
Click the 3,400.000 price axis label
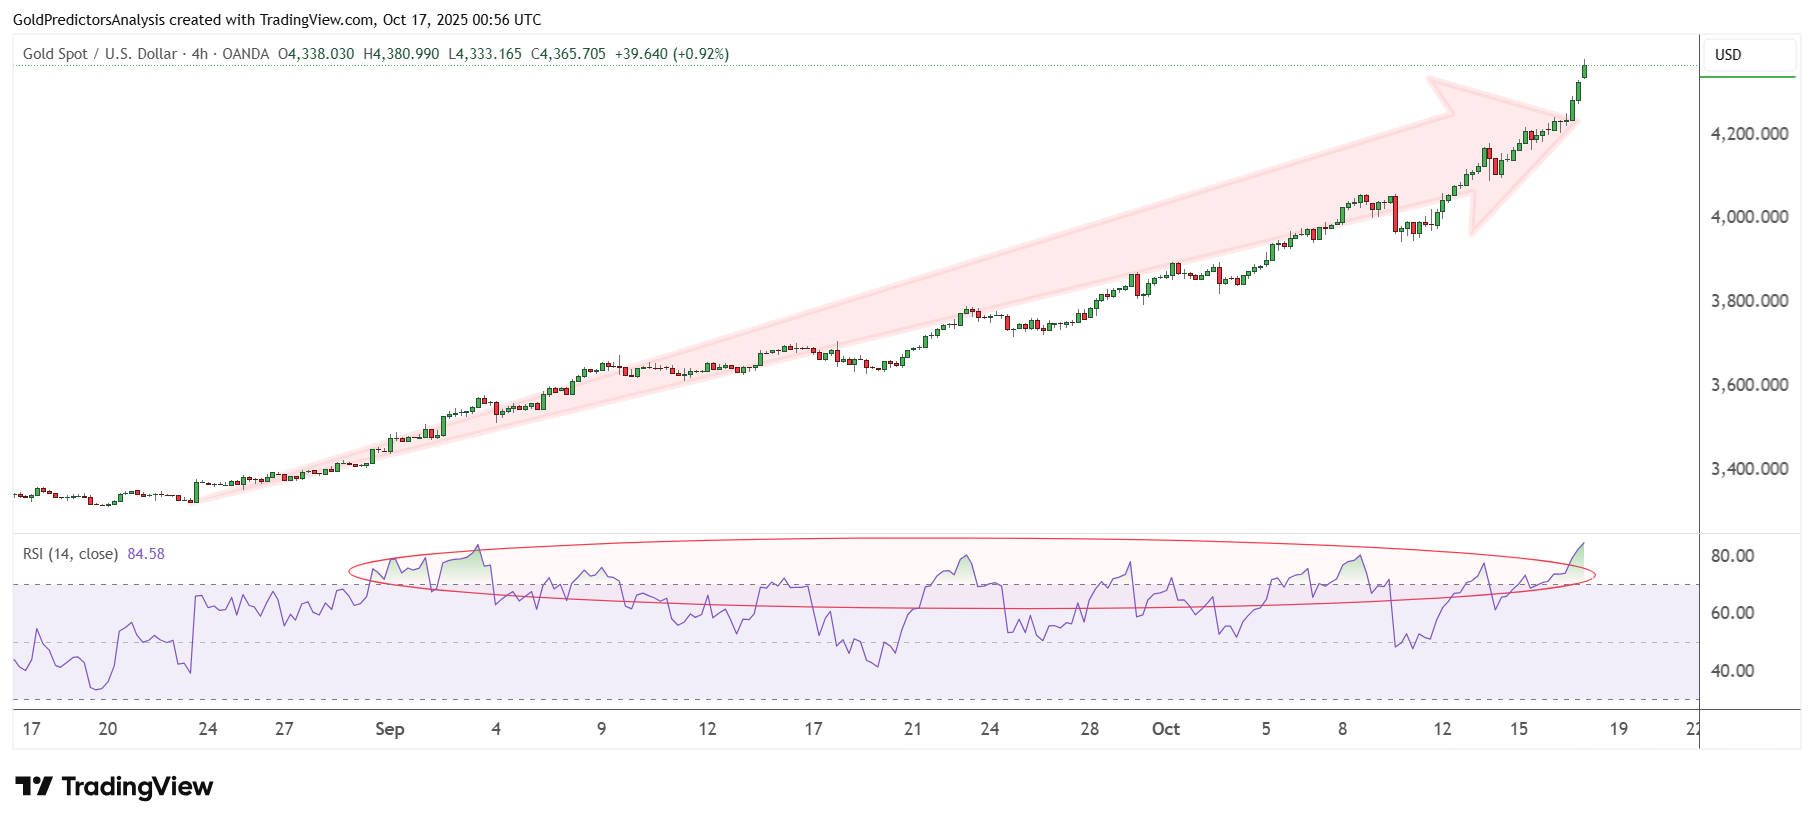click(1749, 469)
